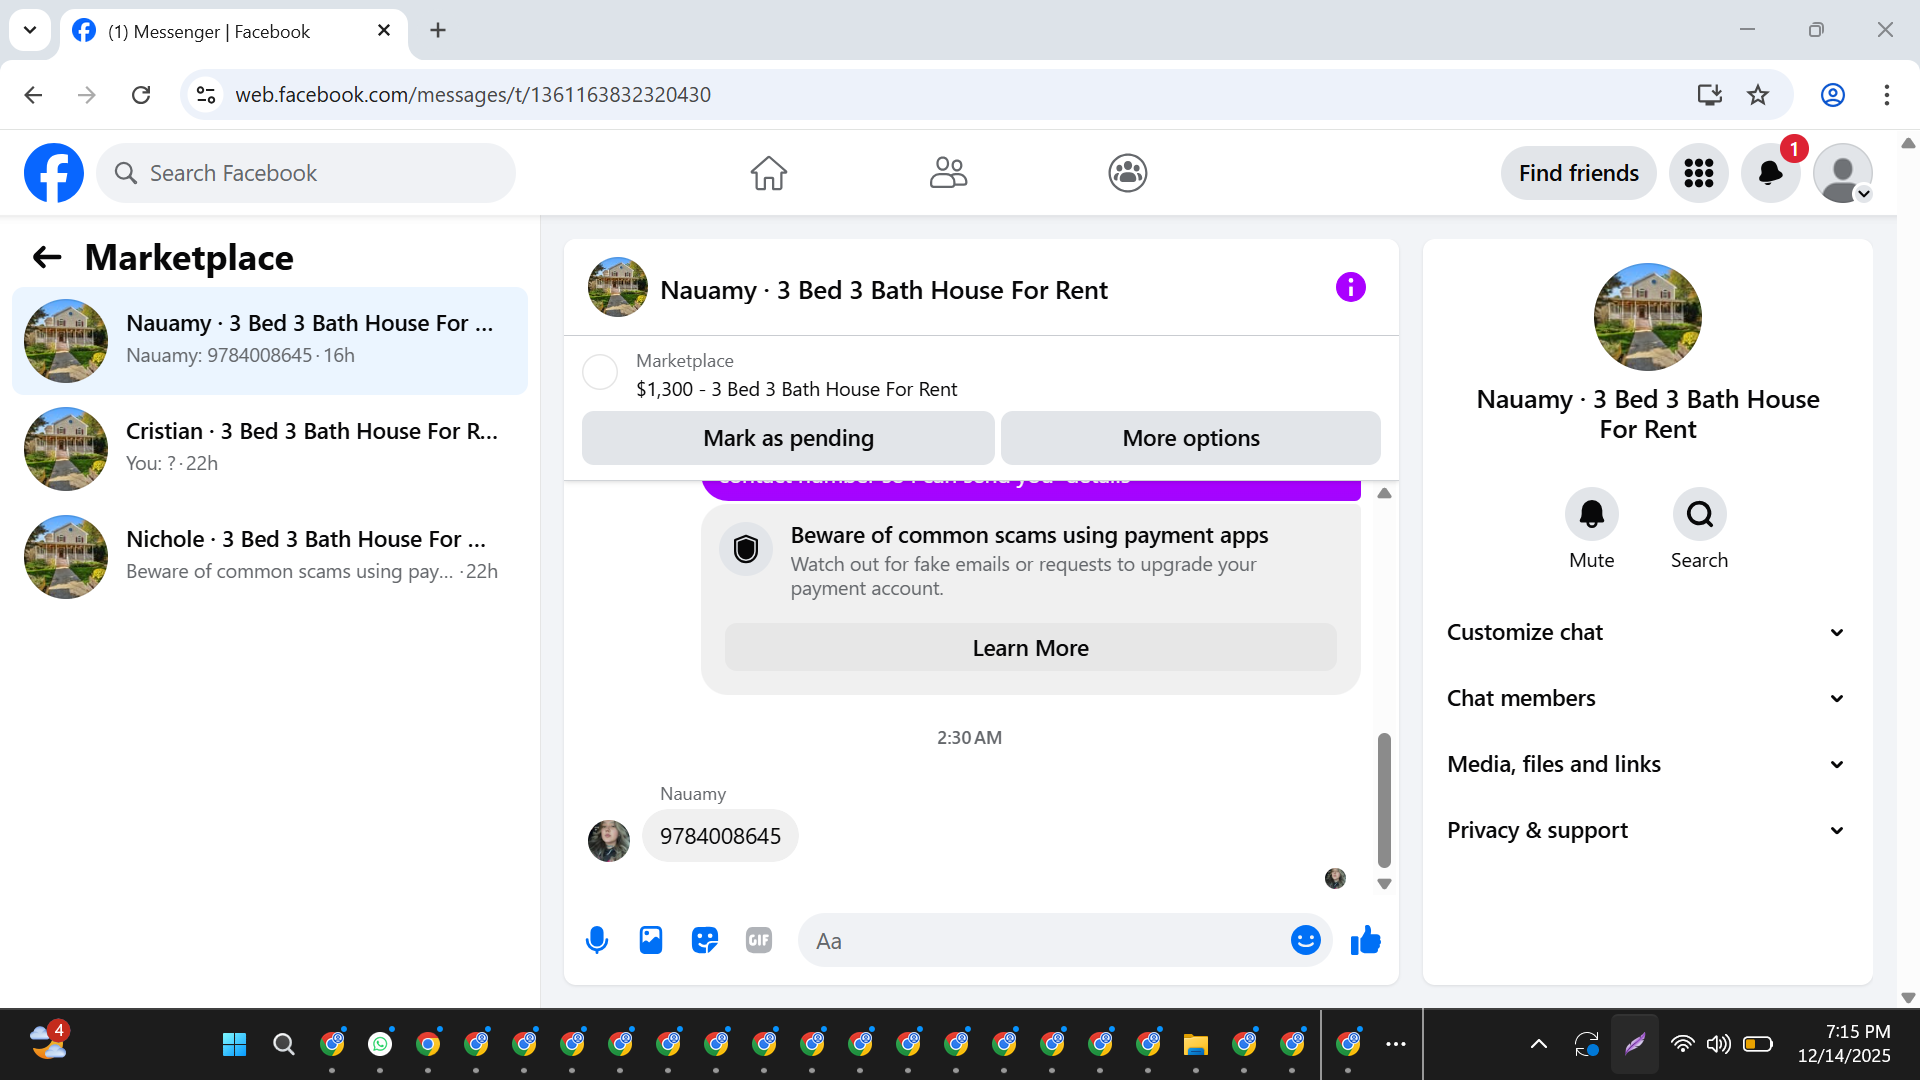Open the Nichole 3 Bed 3 Bath conversation

270,555
